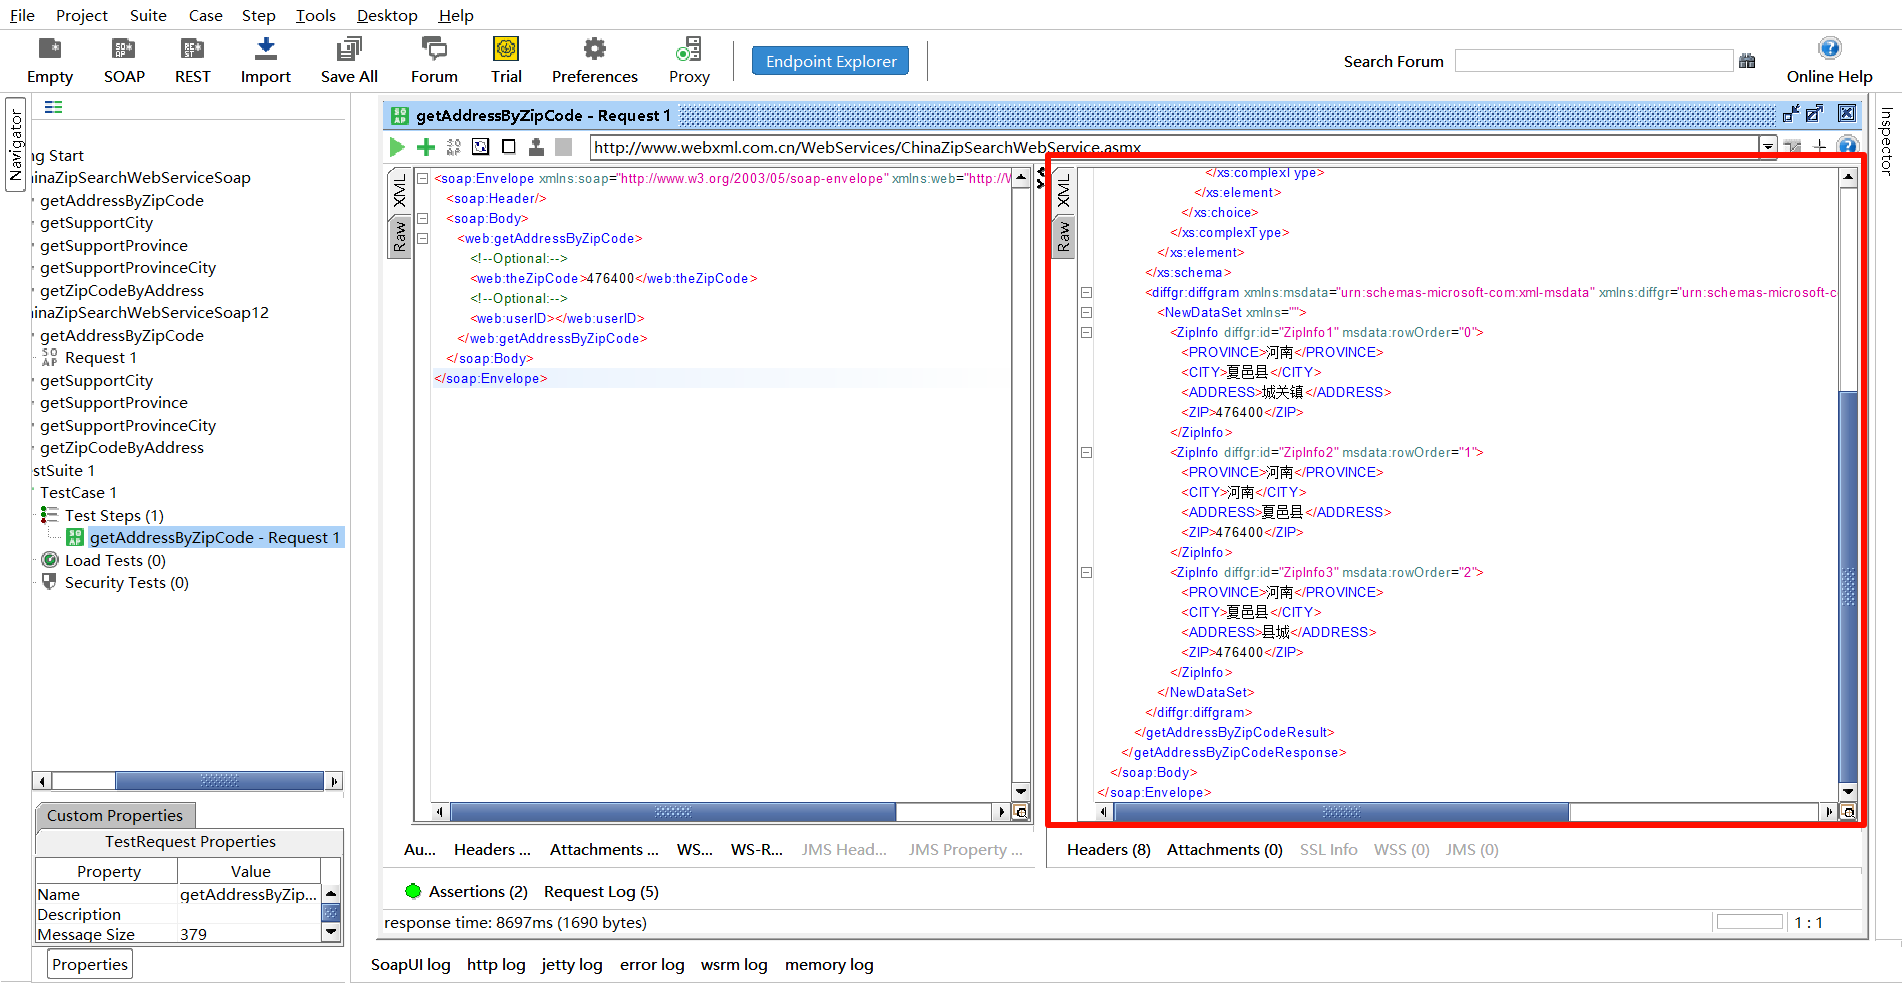This screenshot has height=983, width=1902.
Task: Click the empty square icon in request toolbar
Action: point(509,147)
